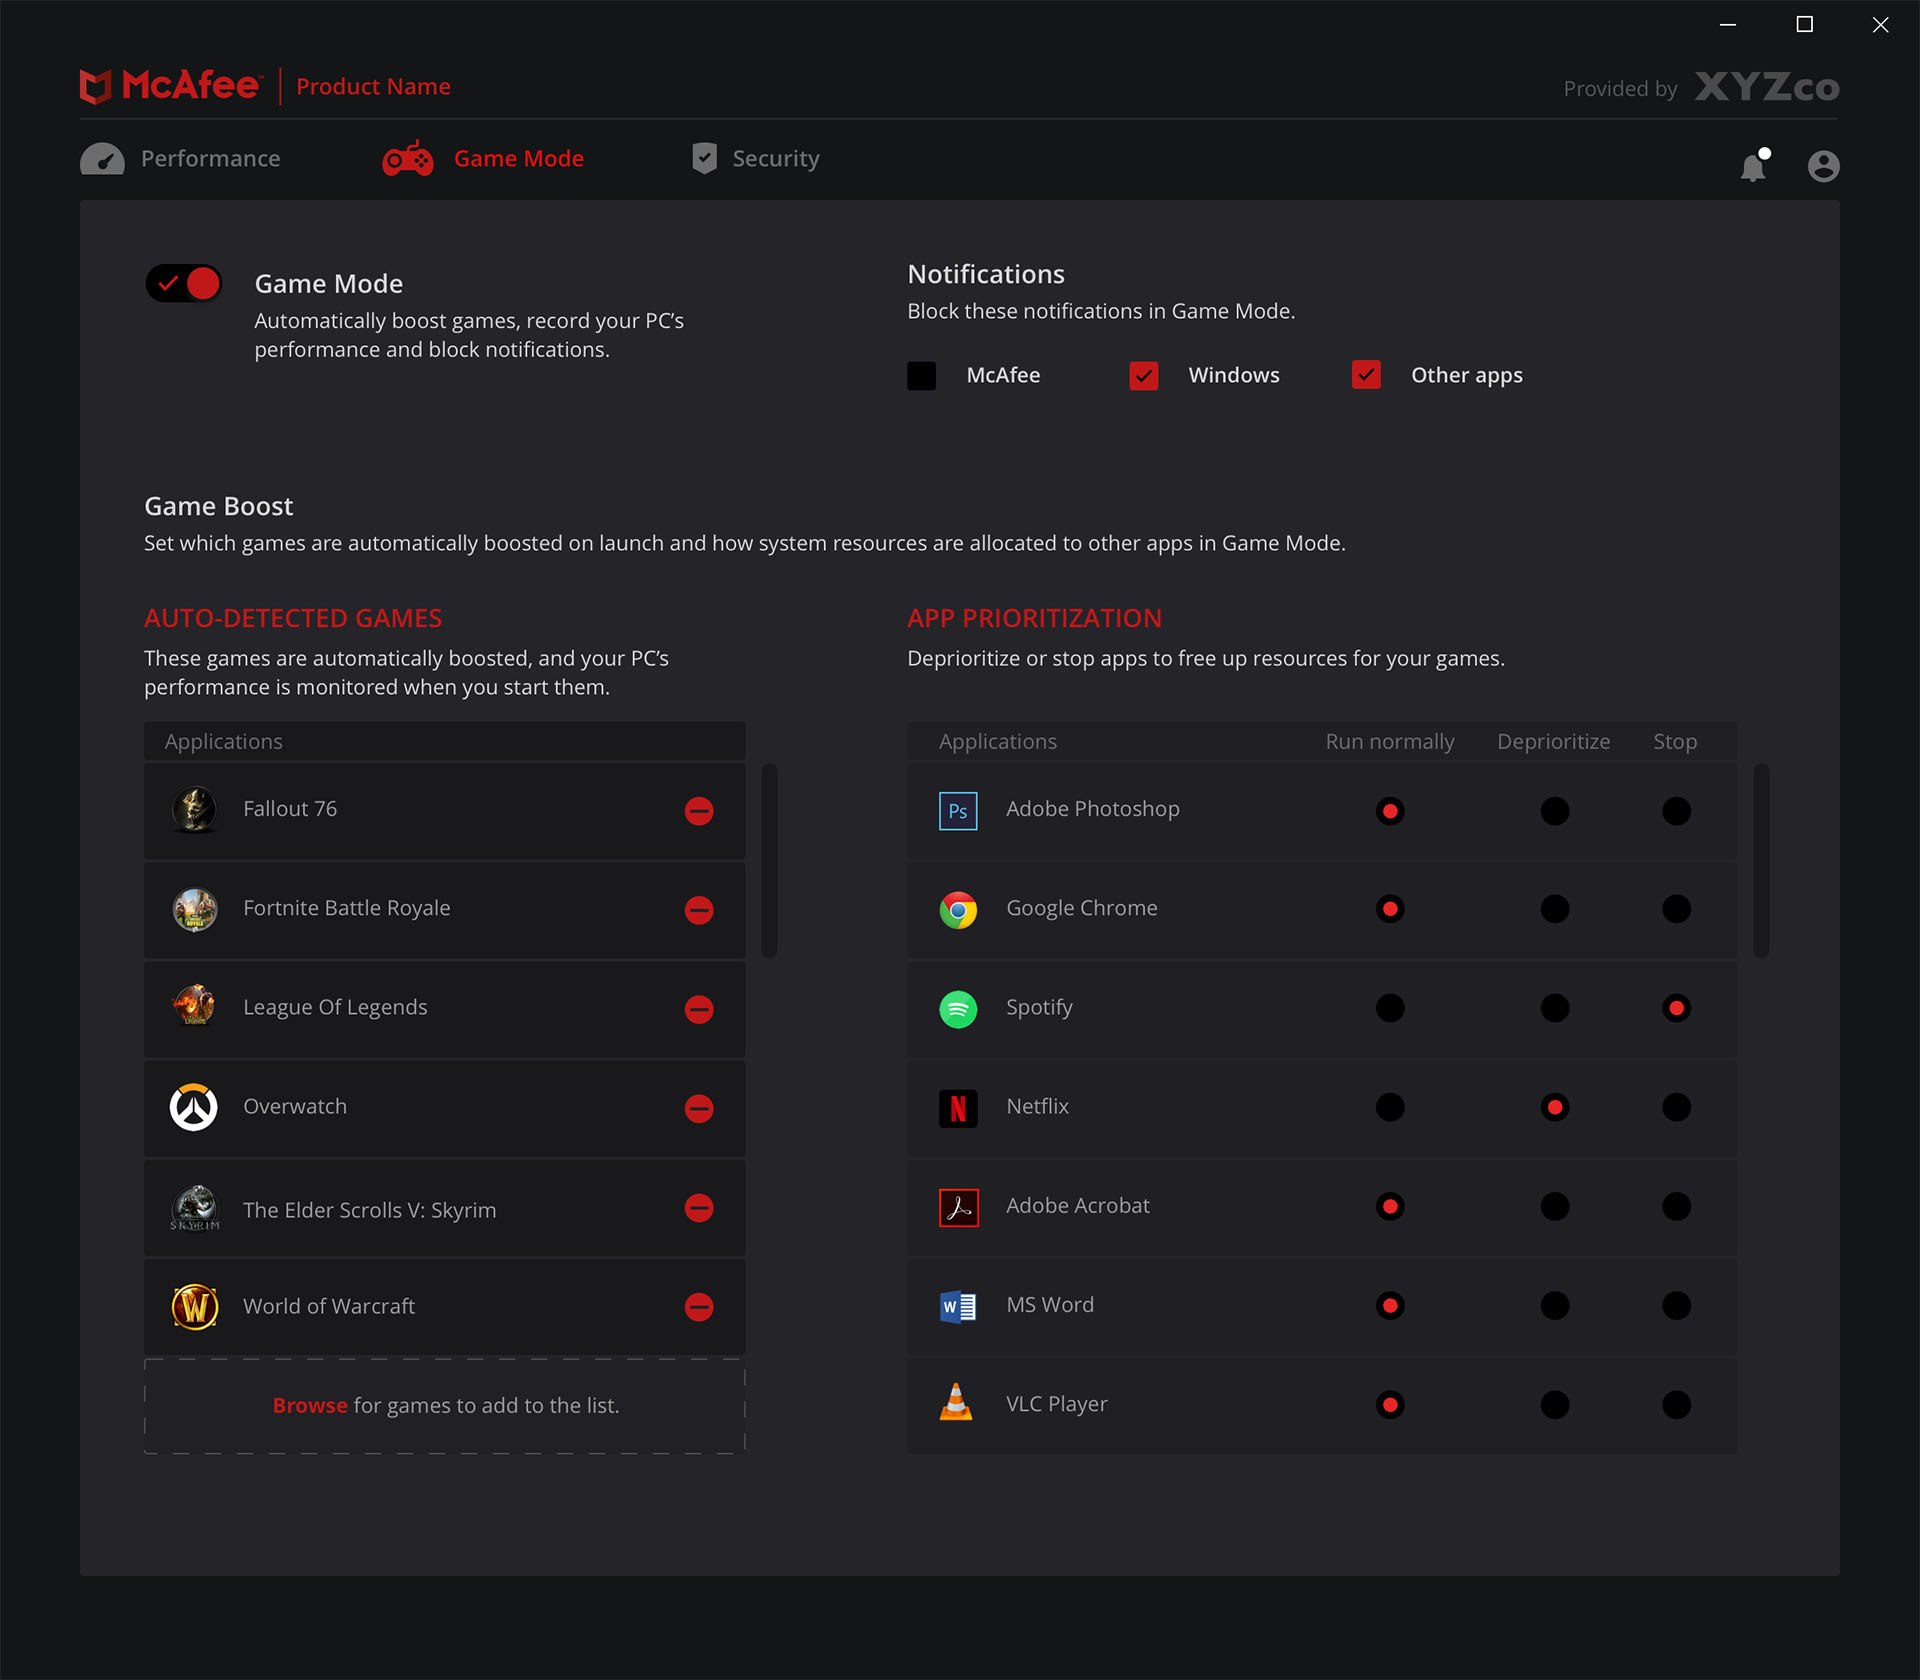Set Netflix to Run normally
Image resolution: width=1920 pixels, height=1680 pixels.
1390,1107
